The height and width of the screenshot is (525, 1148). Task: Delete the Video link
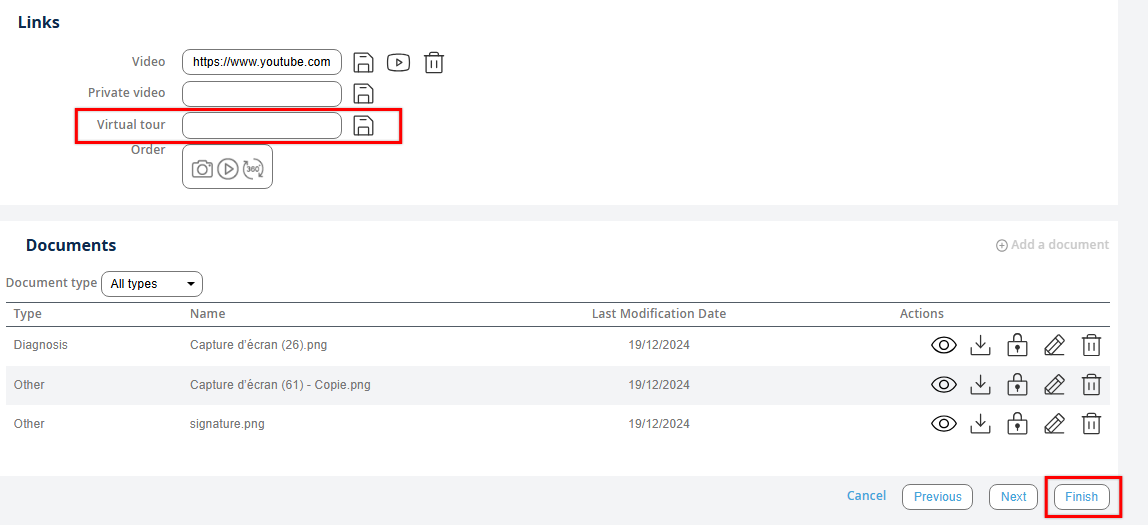click(433, 62)
